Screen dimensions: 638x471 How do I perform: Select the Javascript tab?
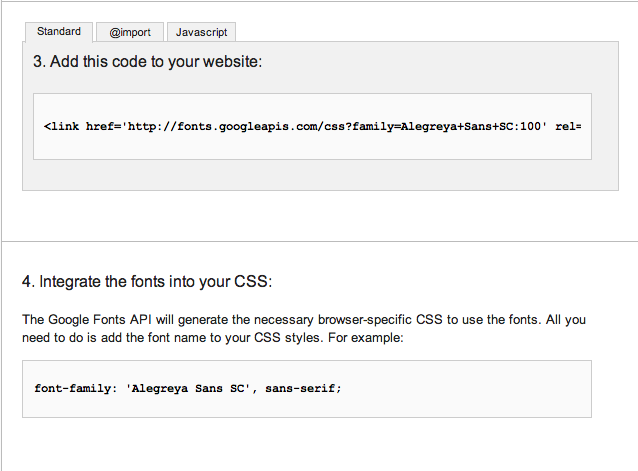[x=201, y=32]
